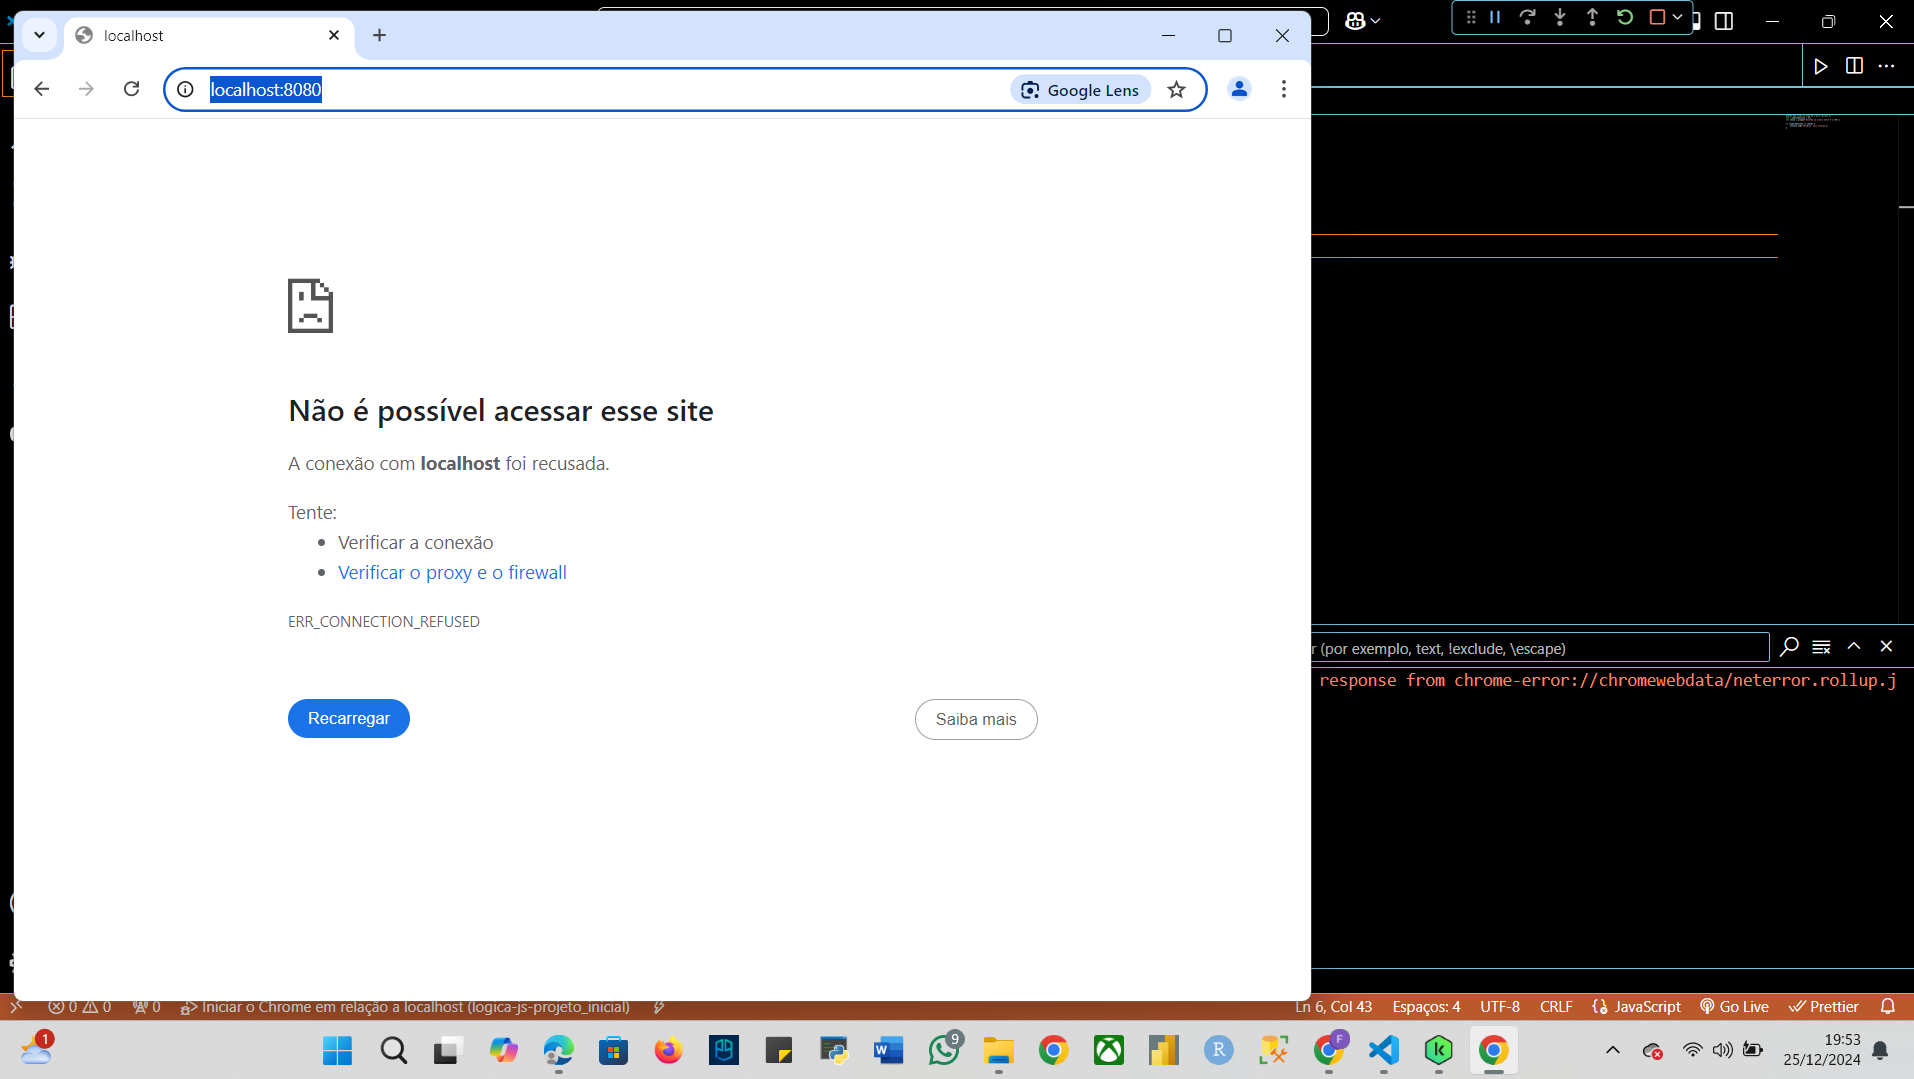The width and height of the screenshot is (1914, 1079).
Task: Open Windows Start menu
Action: point(338,1050)
